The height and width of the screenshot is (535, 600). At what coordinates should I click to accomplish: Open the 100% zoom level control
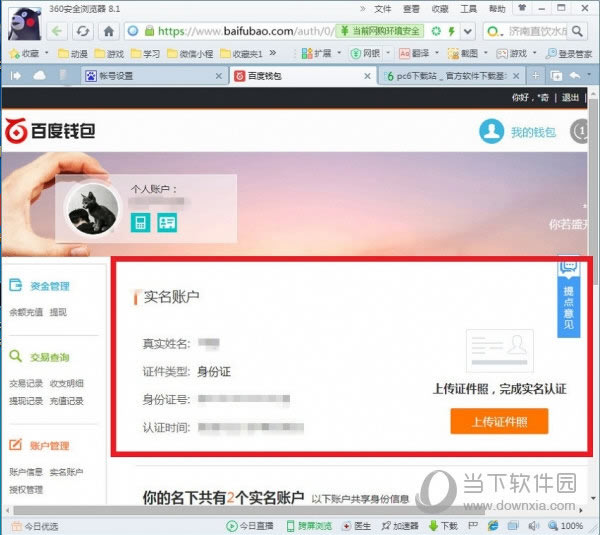pos(566,526)
